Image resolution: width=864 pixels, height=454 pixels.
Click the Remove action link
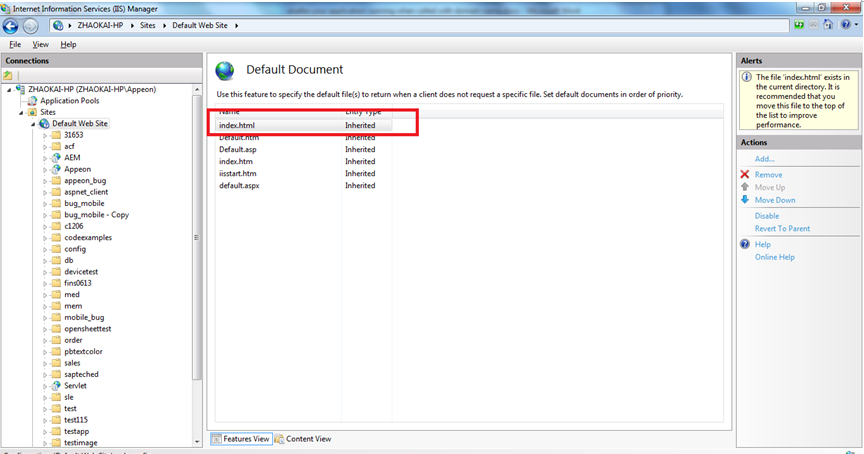tap(768, 175)
